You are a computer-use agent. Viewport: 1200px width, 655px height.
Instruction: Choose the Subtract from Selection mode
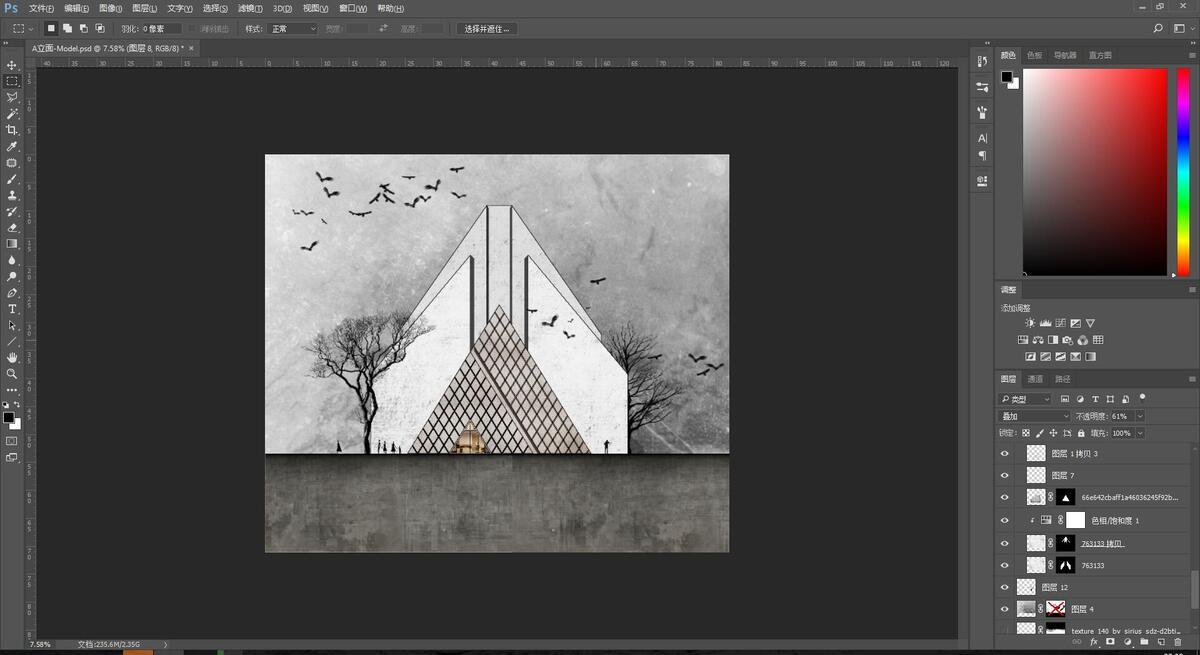[x=83, y=29]
